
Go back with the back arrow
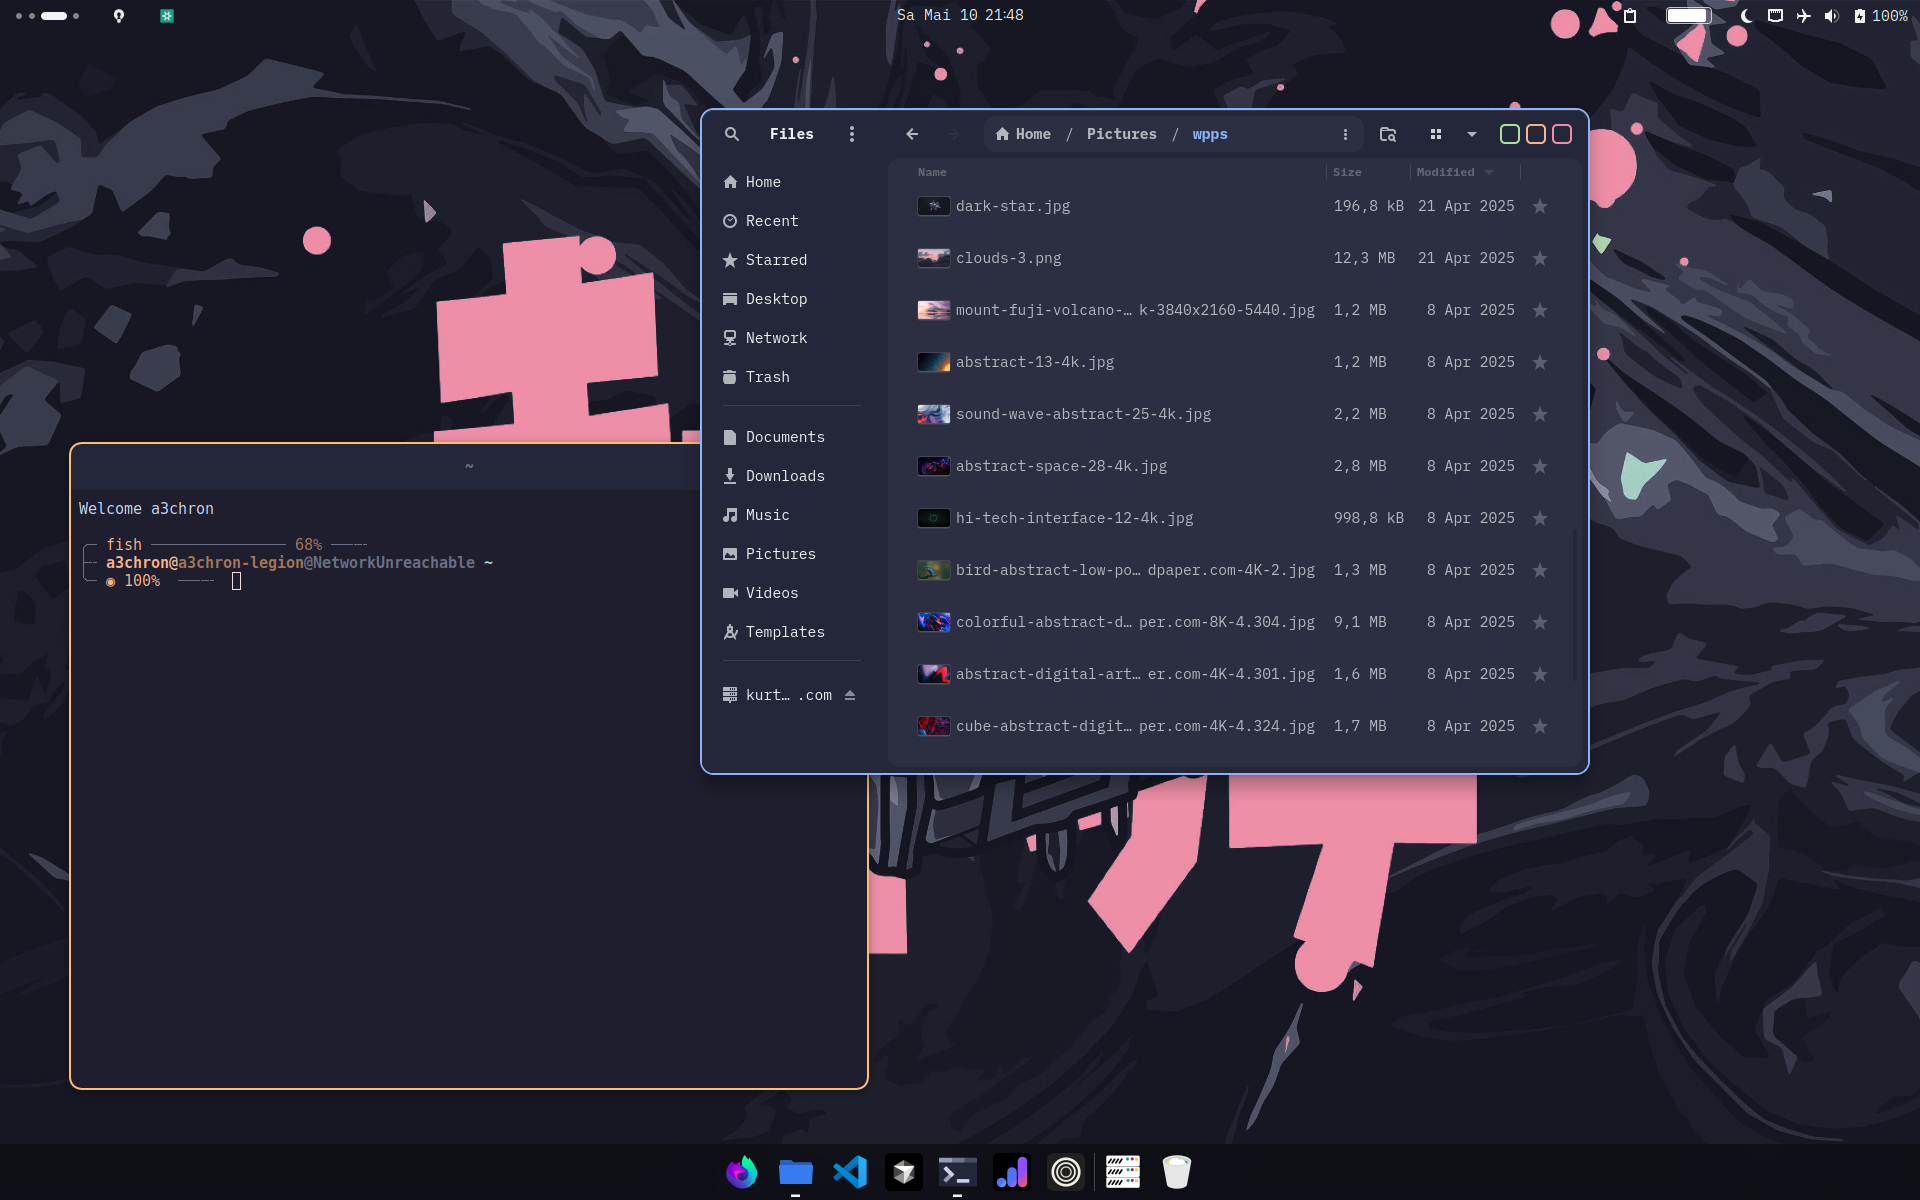tap(912, 134)
